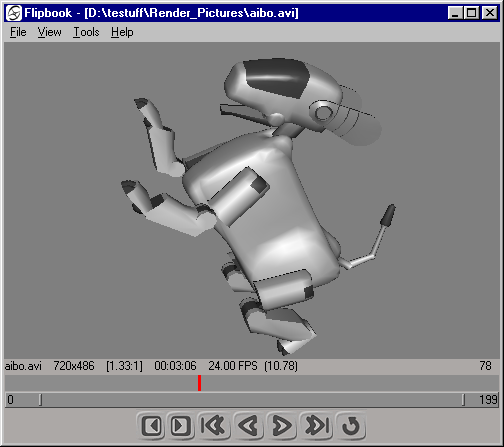This screenshot has height=447, width=504.
Task: Step back one frame button
Action: [x=152, y=425]
